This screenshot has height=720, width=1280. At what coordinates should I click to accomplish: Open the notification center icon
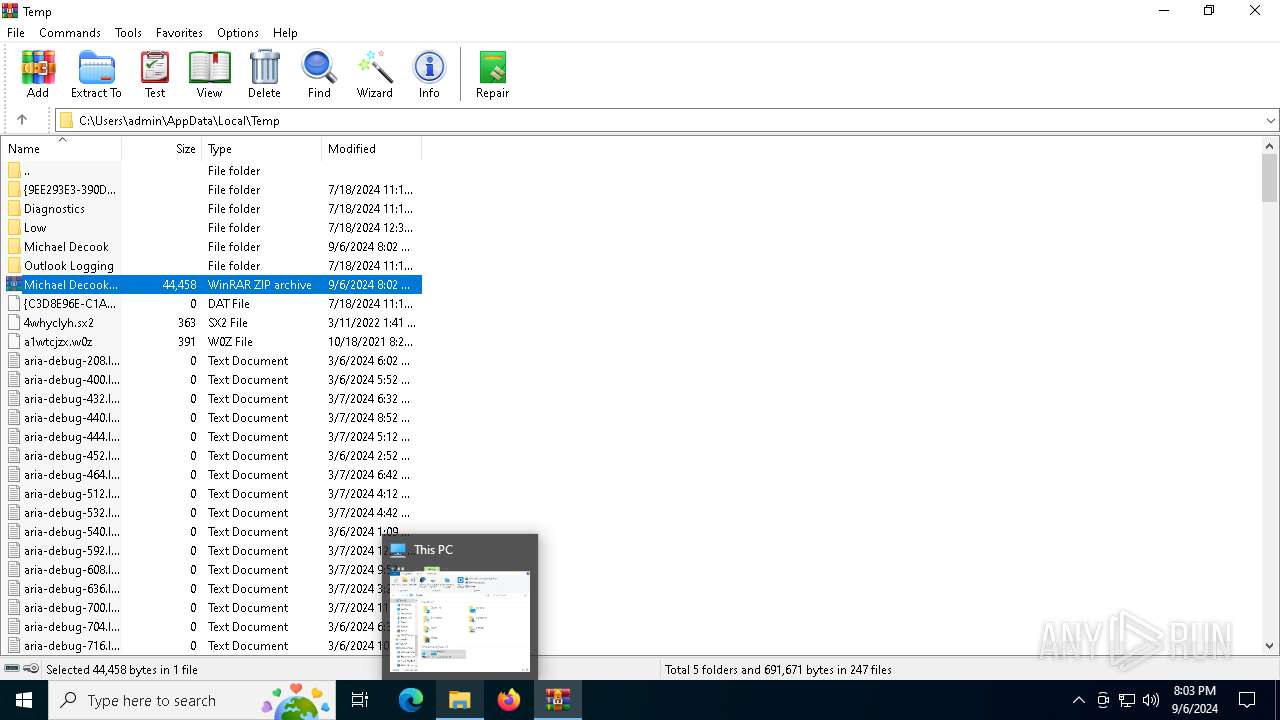pos(1247,700)
